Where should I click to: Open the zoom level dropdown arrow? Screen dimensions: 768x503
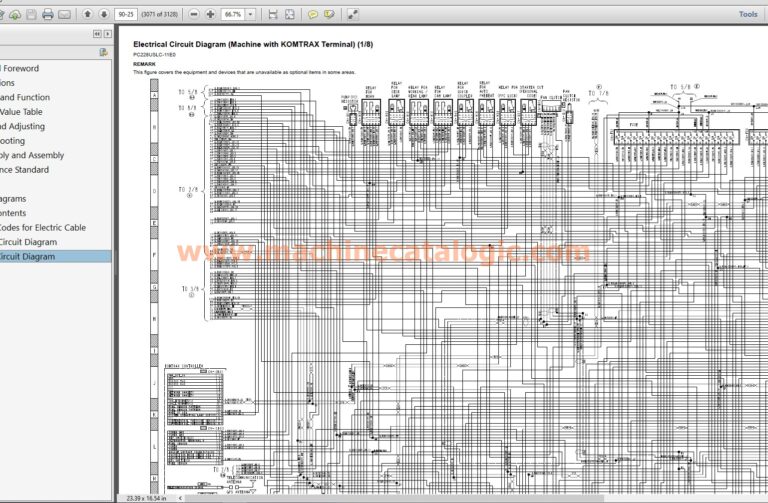click(x=250, y=14)
